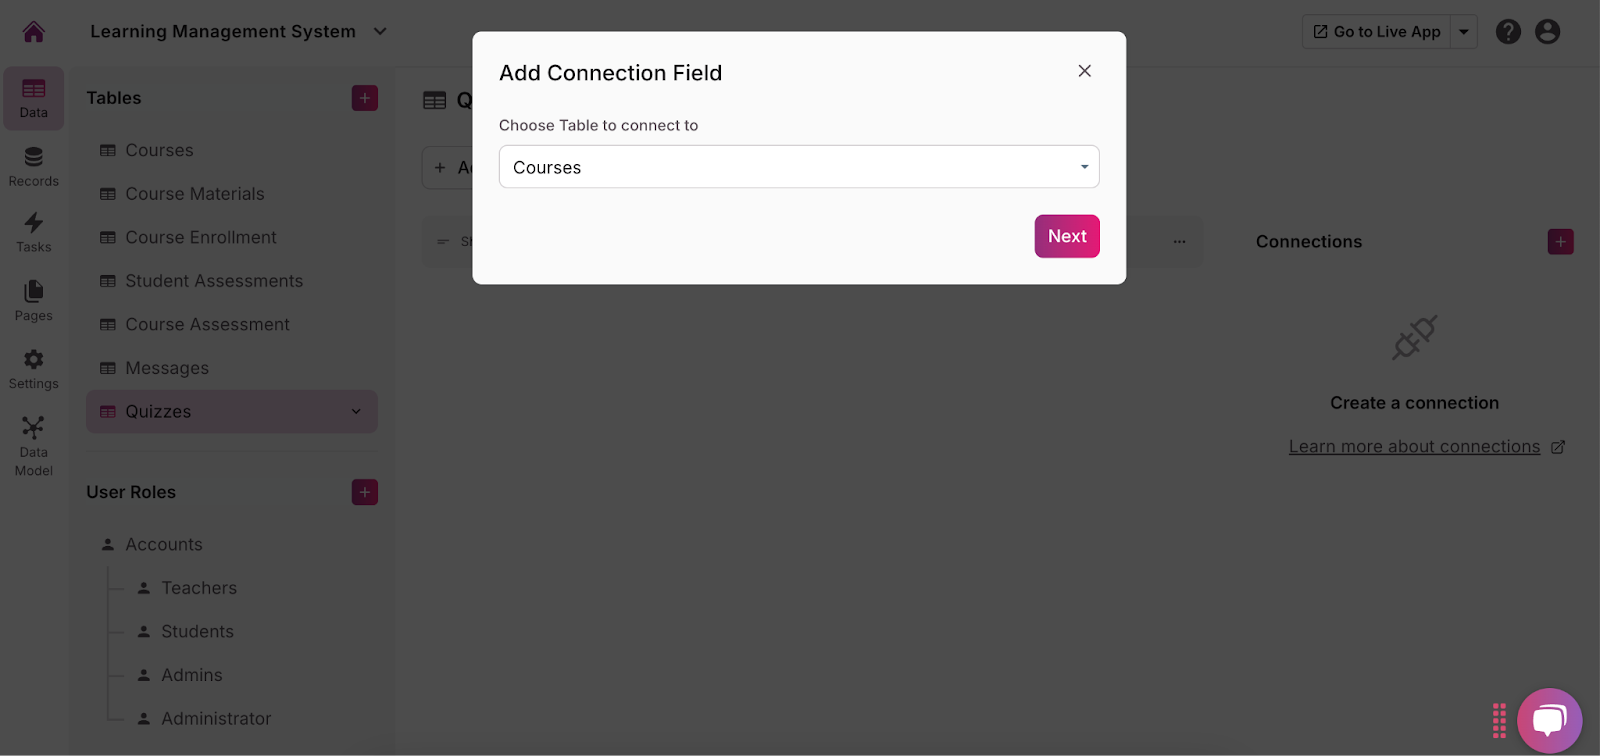This screenshot has height=756, width=1600.
Task: Click the help question mark icon
Action: click(x=1508, y=32)
